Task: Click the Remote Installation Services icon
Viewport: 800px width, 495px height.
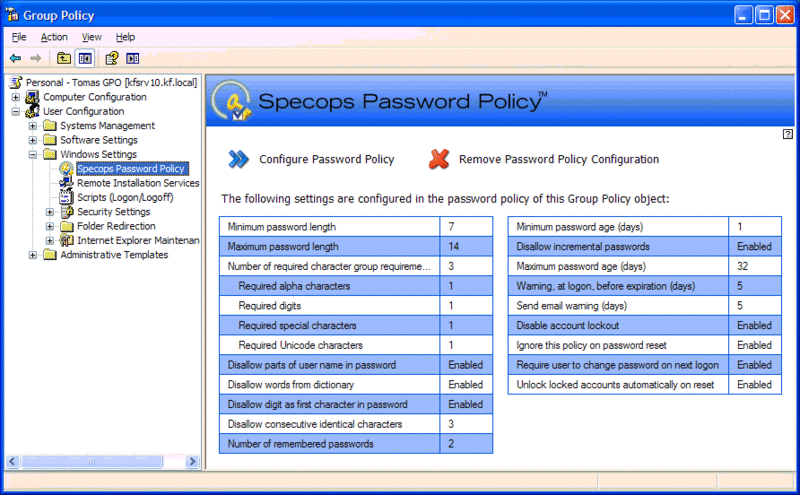Action: 66,183
